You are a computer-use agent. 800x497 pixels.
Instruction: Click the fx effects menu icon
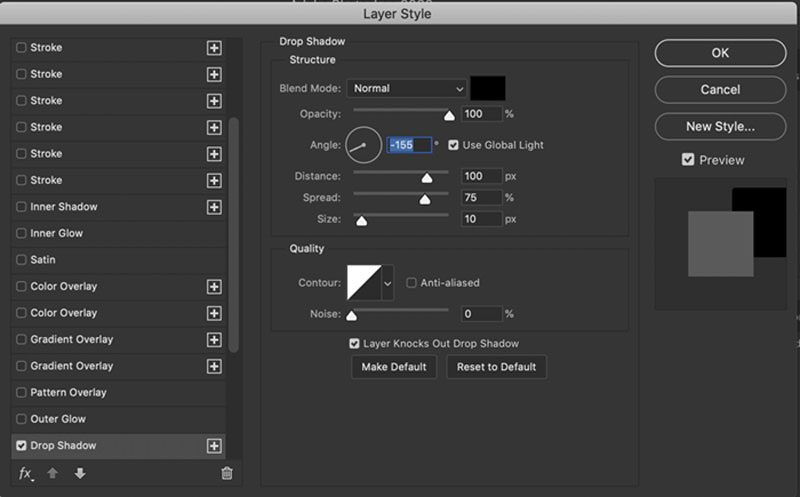click(x=25, y=473)
